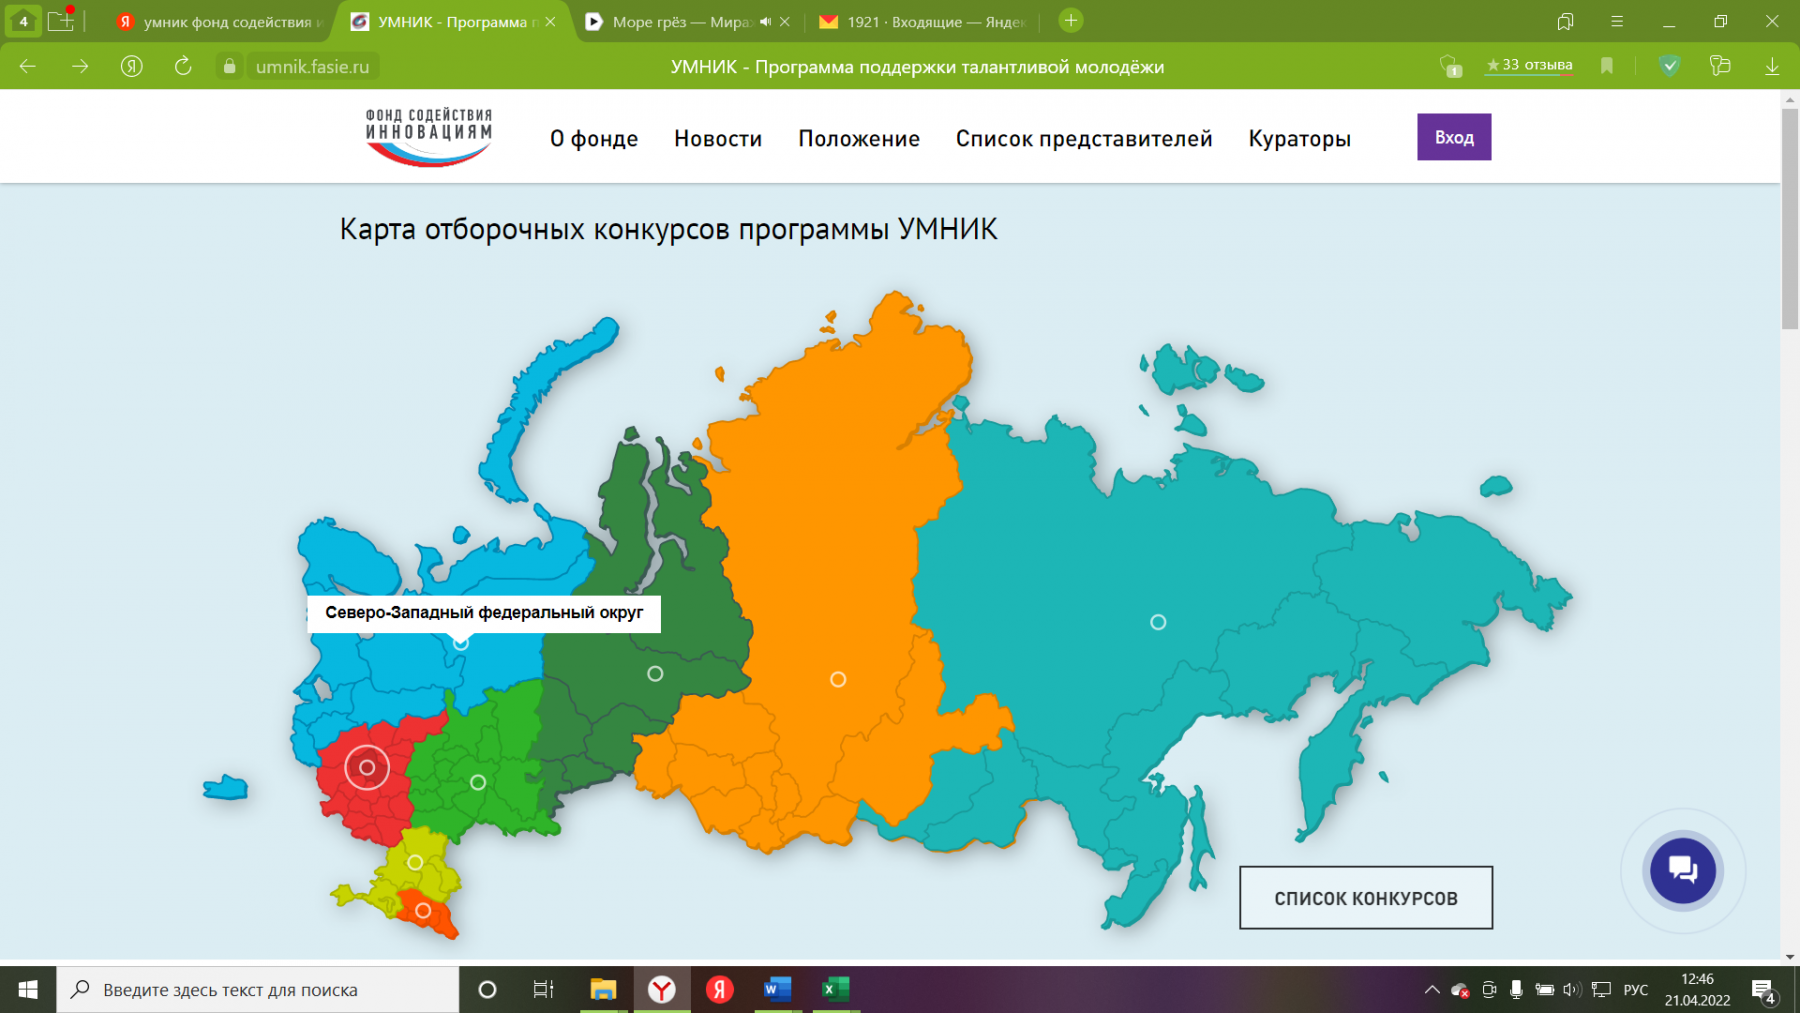Open Word from the taskbar
Screen dimensions: 1800x1013
[x=777, y=989]
